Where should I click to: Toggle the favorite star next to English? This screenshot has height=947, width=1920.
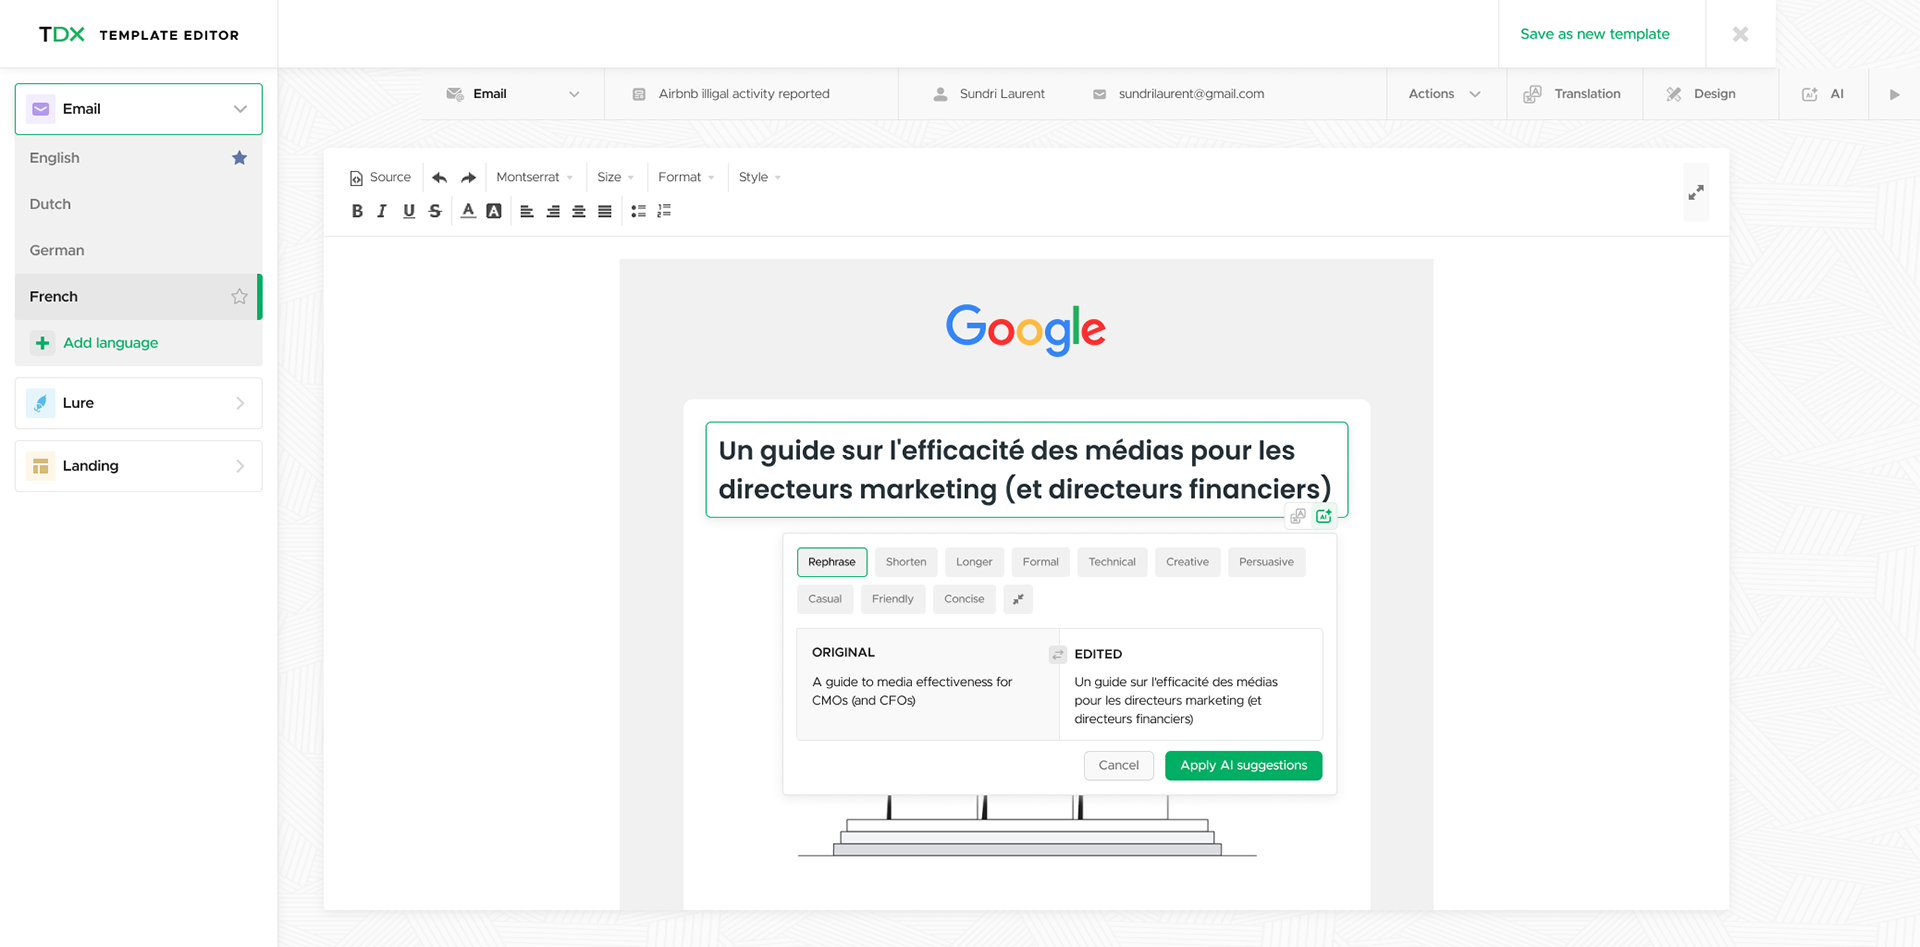pos(239,157)
